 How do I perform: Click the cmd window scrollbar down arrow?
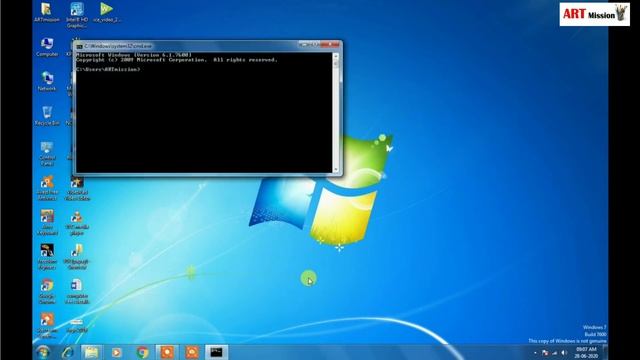pyautogui.click(x=336, y=169)
